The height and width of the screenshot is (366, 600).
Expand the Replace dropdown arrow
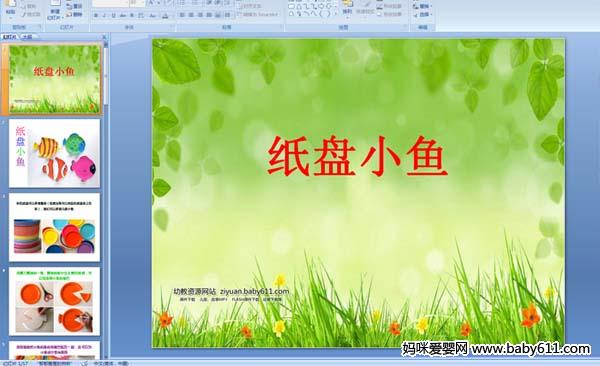pyautogui.click(x=431, y=6)
